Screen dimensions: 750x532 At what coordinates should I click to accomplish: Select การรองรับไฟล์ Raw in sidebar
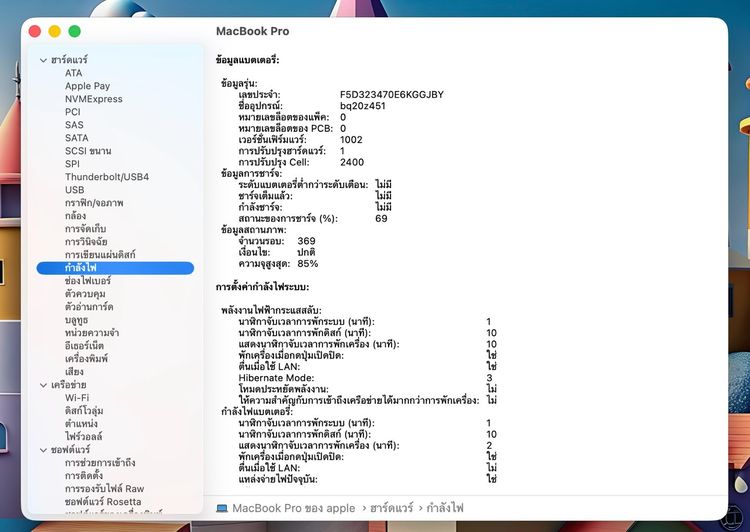[x=104, y=488]
